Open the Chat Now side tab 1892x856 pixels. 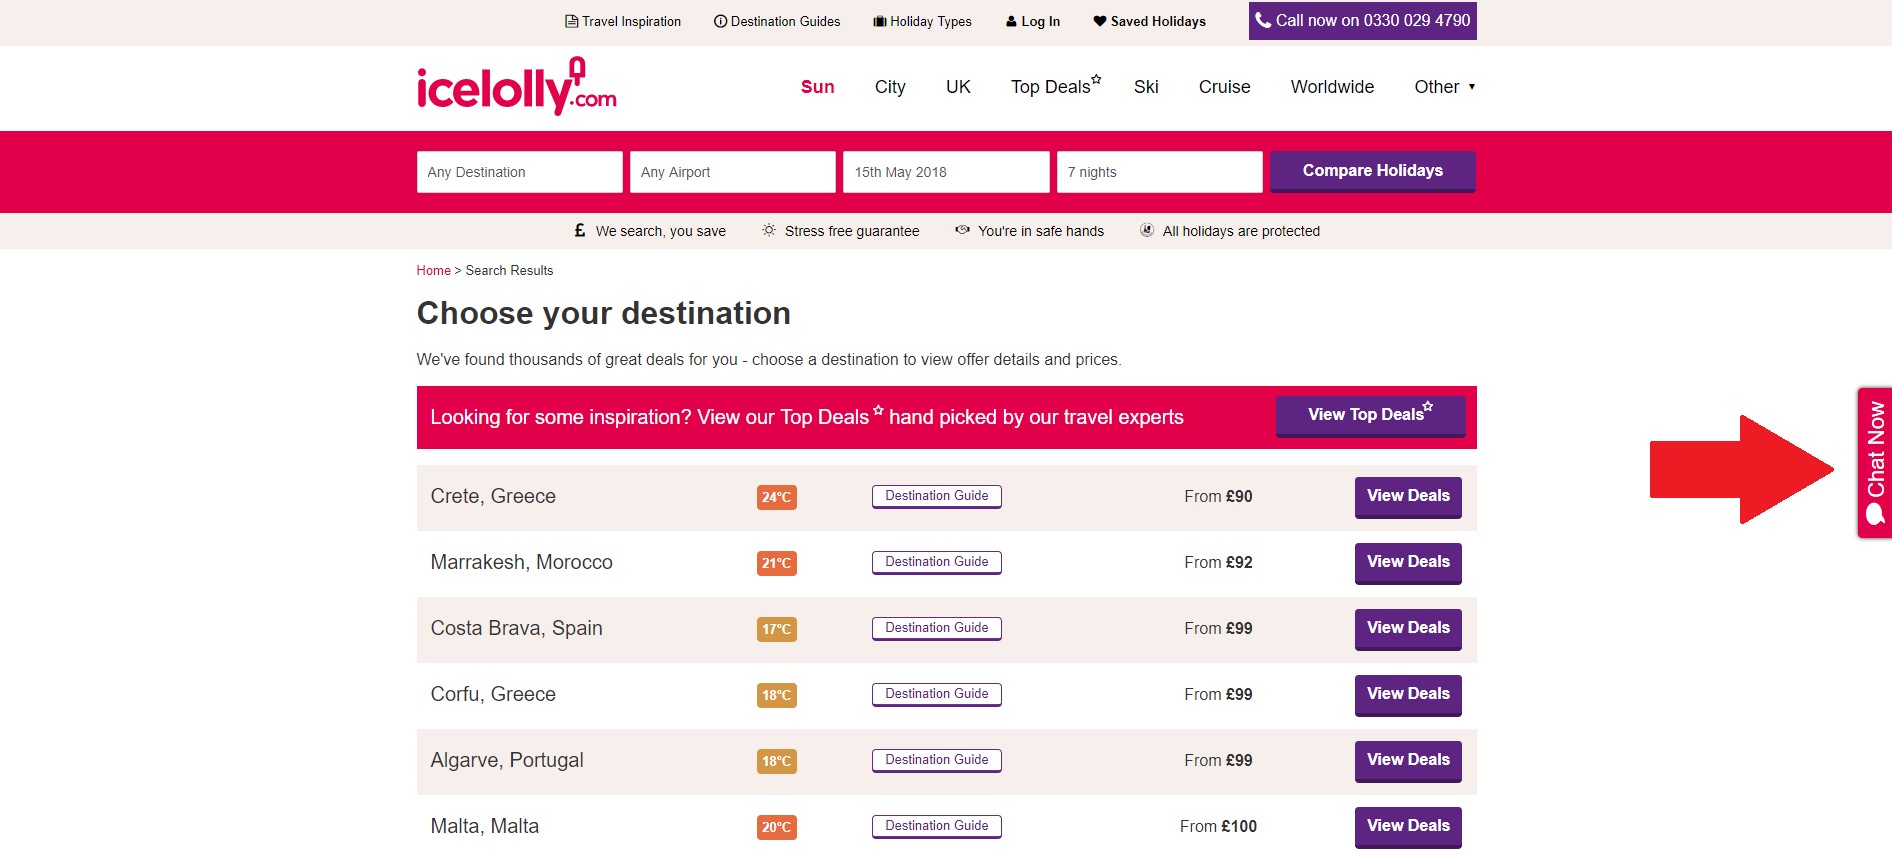(x=1875, y=463)
